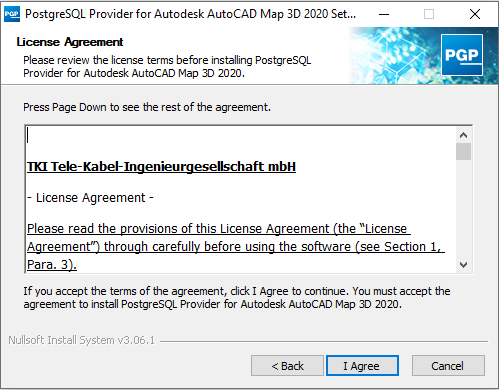Cancel the installation
This screenshot has height=390, width=499.
pyautogui.click(x=448, y=366)
